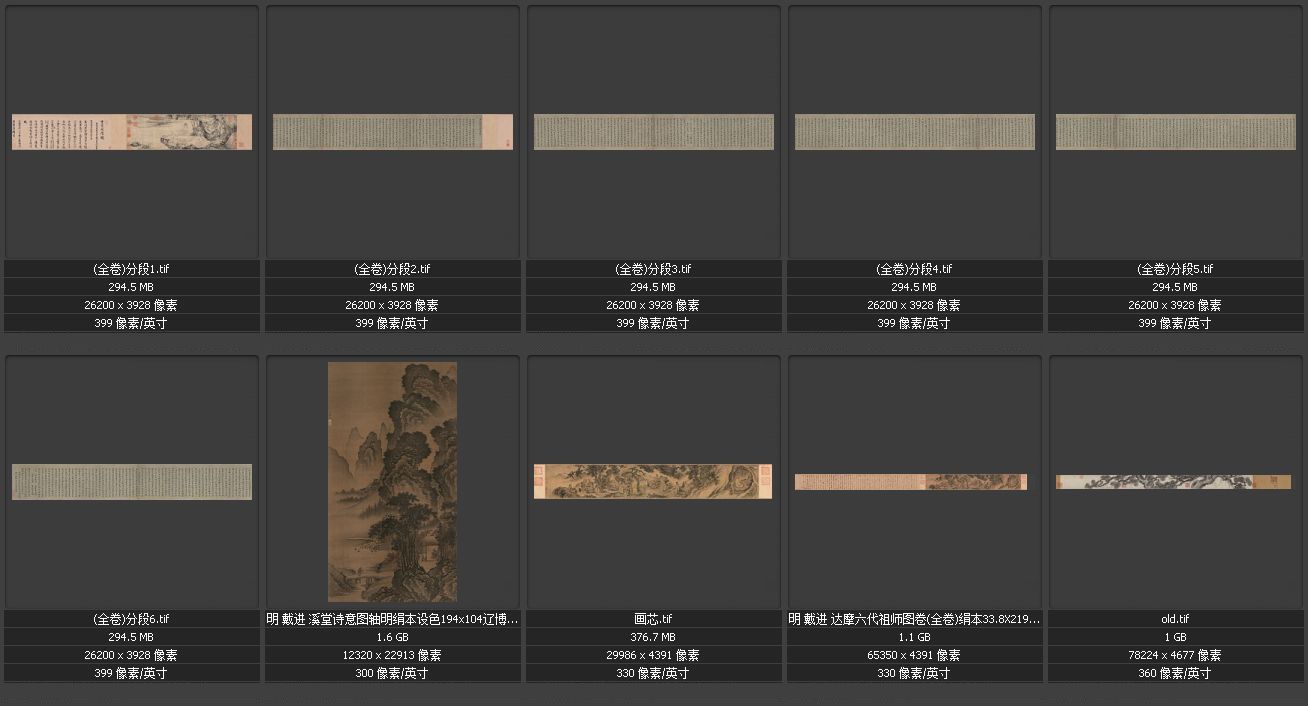1308x706 pixels.
Task: Click the 明 戴进 达摩六代祖师图卷 filename label
Action: point(915,619)
